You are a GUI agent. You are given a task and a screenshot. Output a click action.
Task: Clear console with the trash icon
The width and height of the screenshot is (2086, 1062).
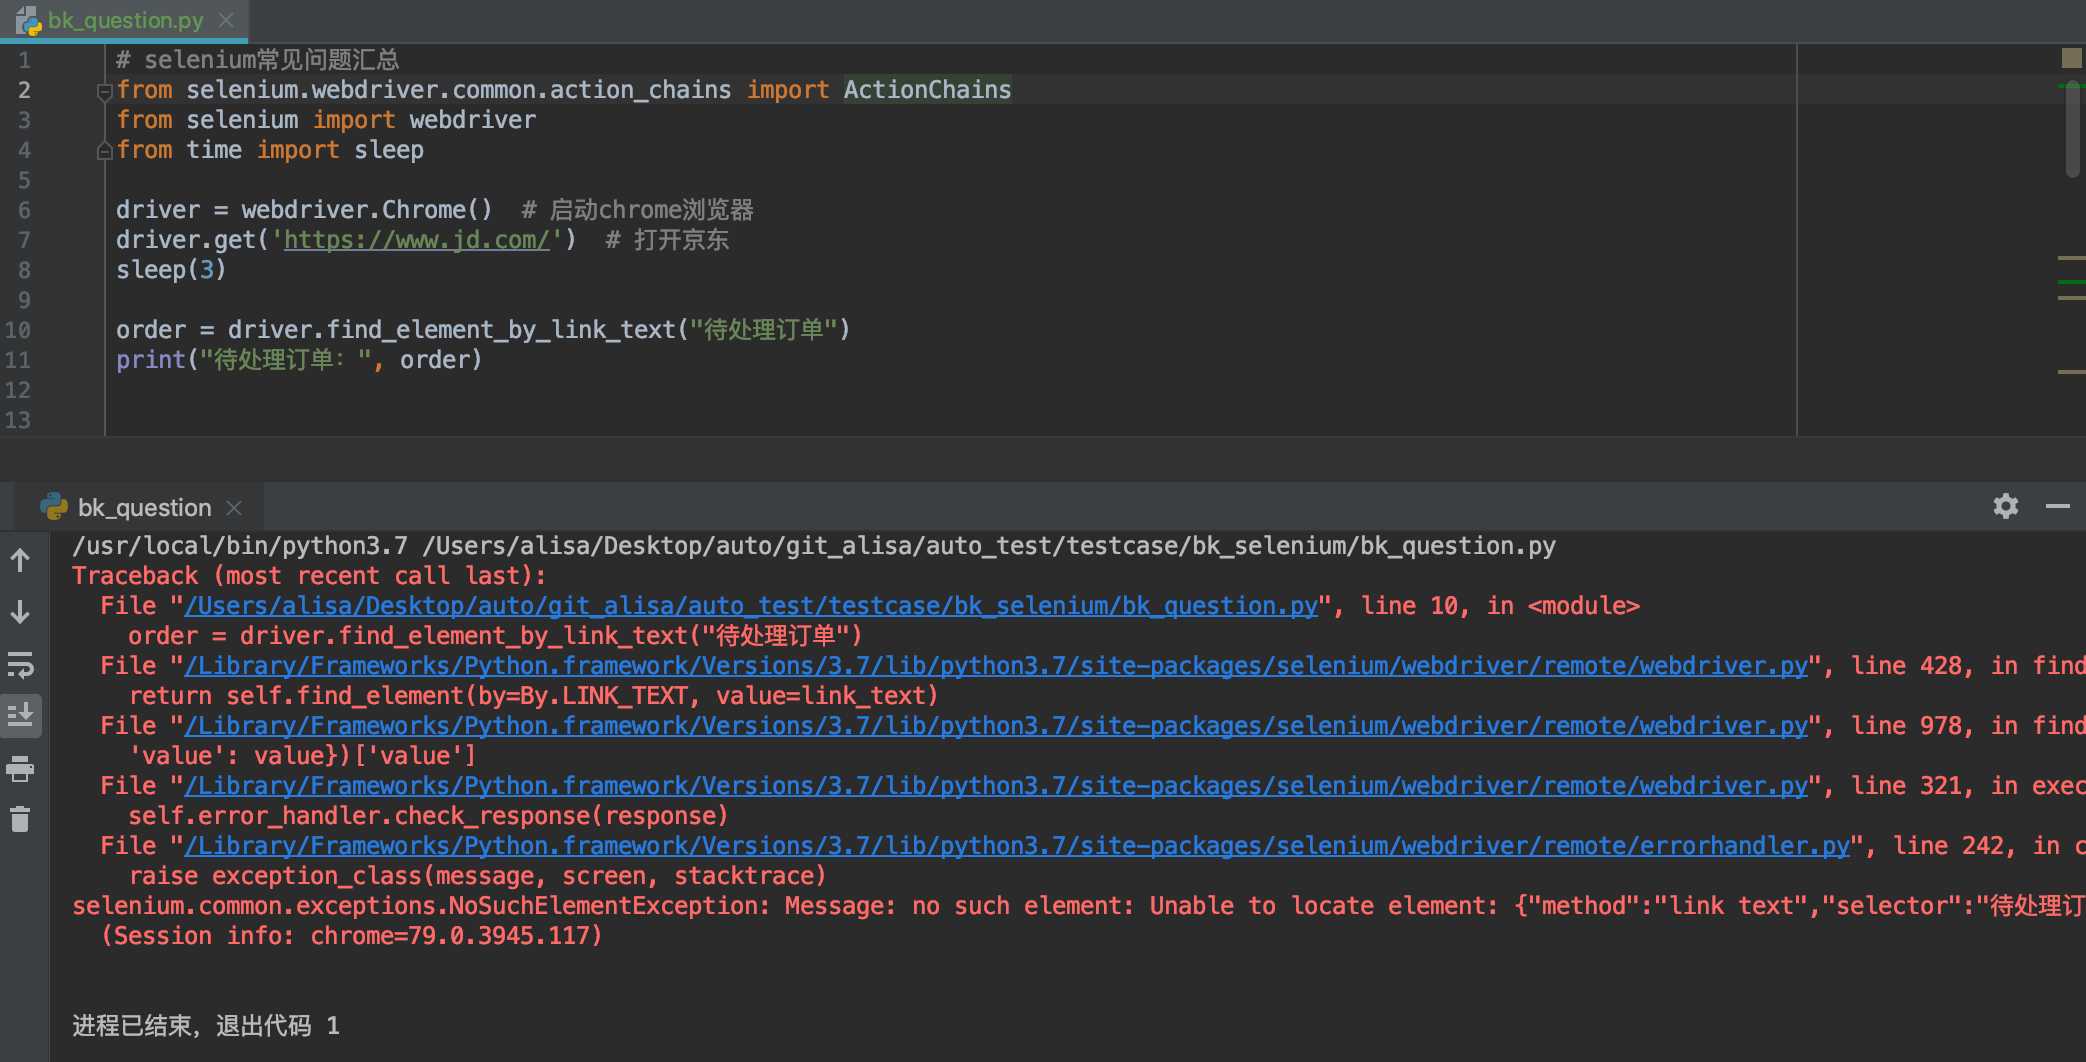(x=20, y=820)
